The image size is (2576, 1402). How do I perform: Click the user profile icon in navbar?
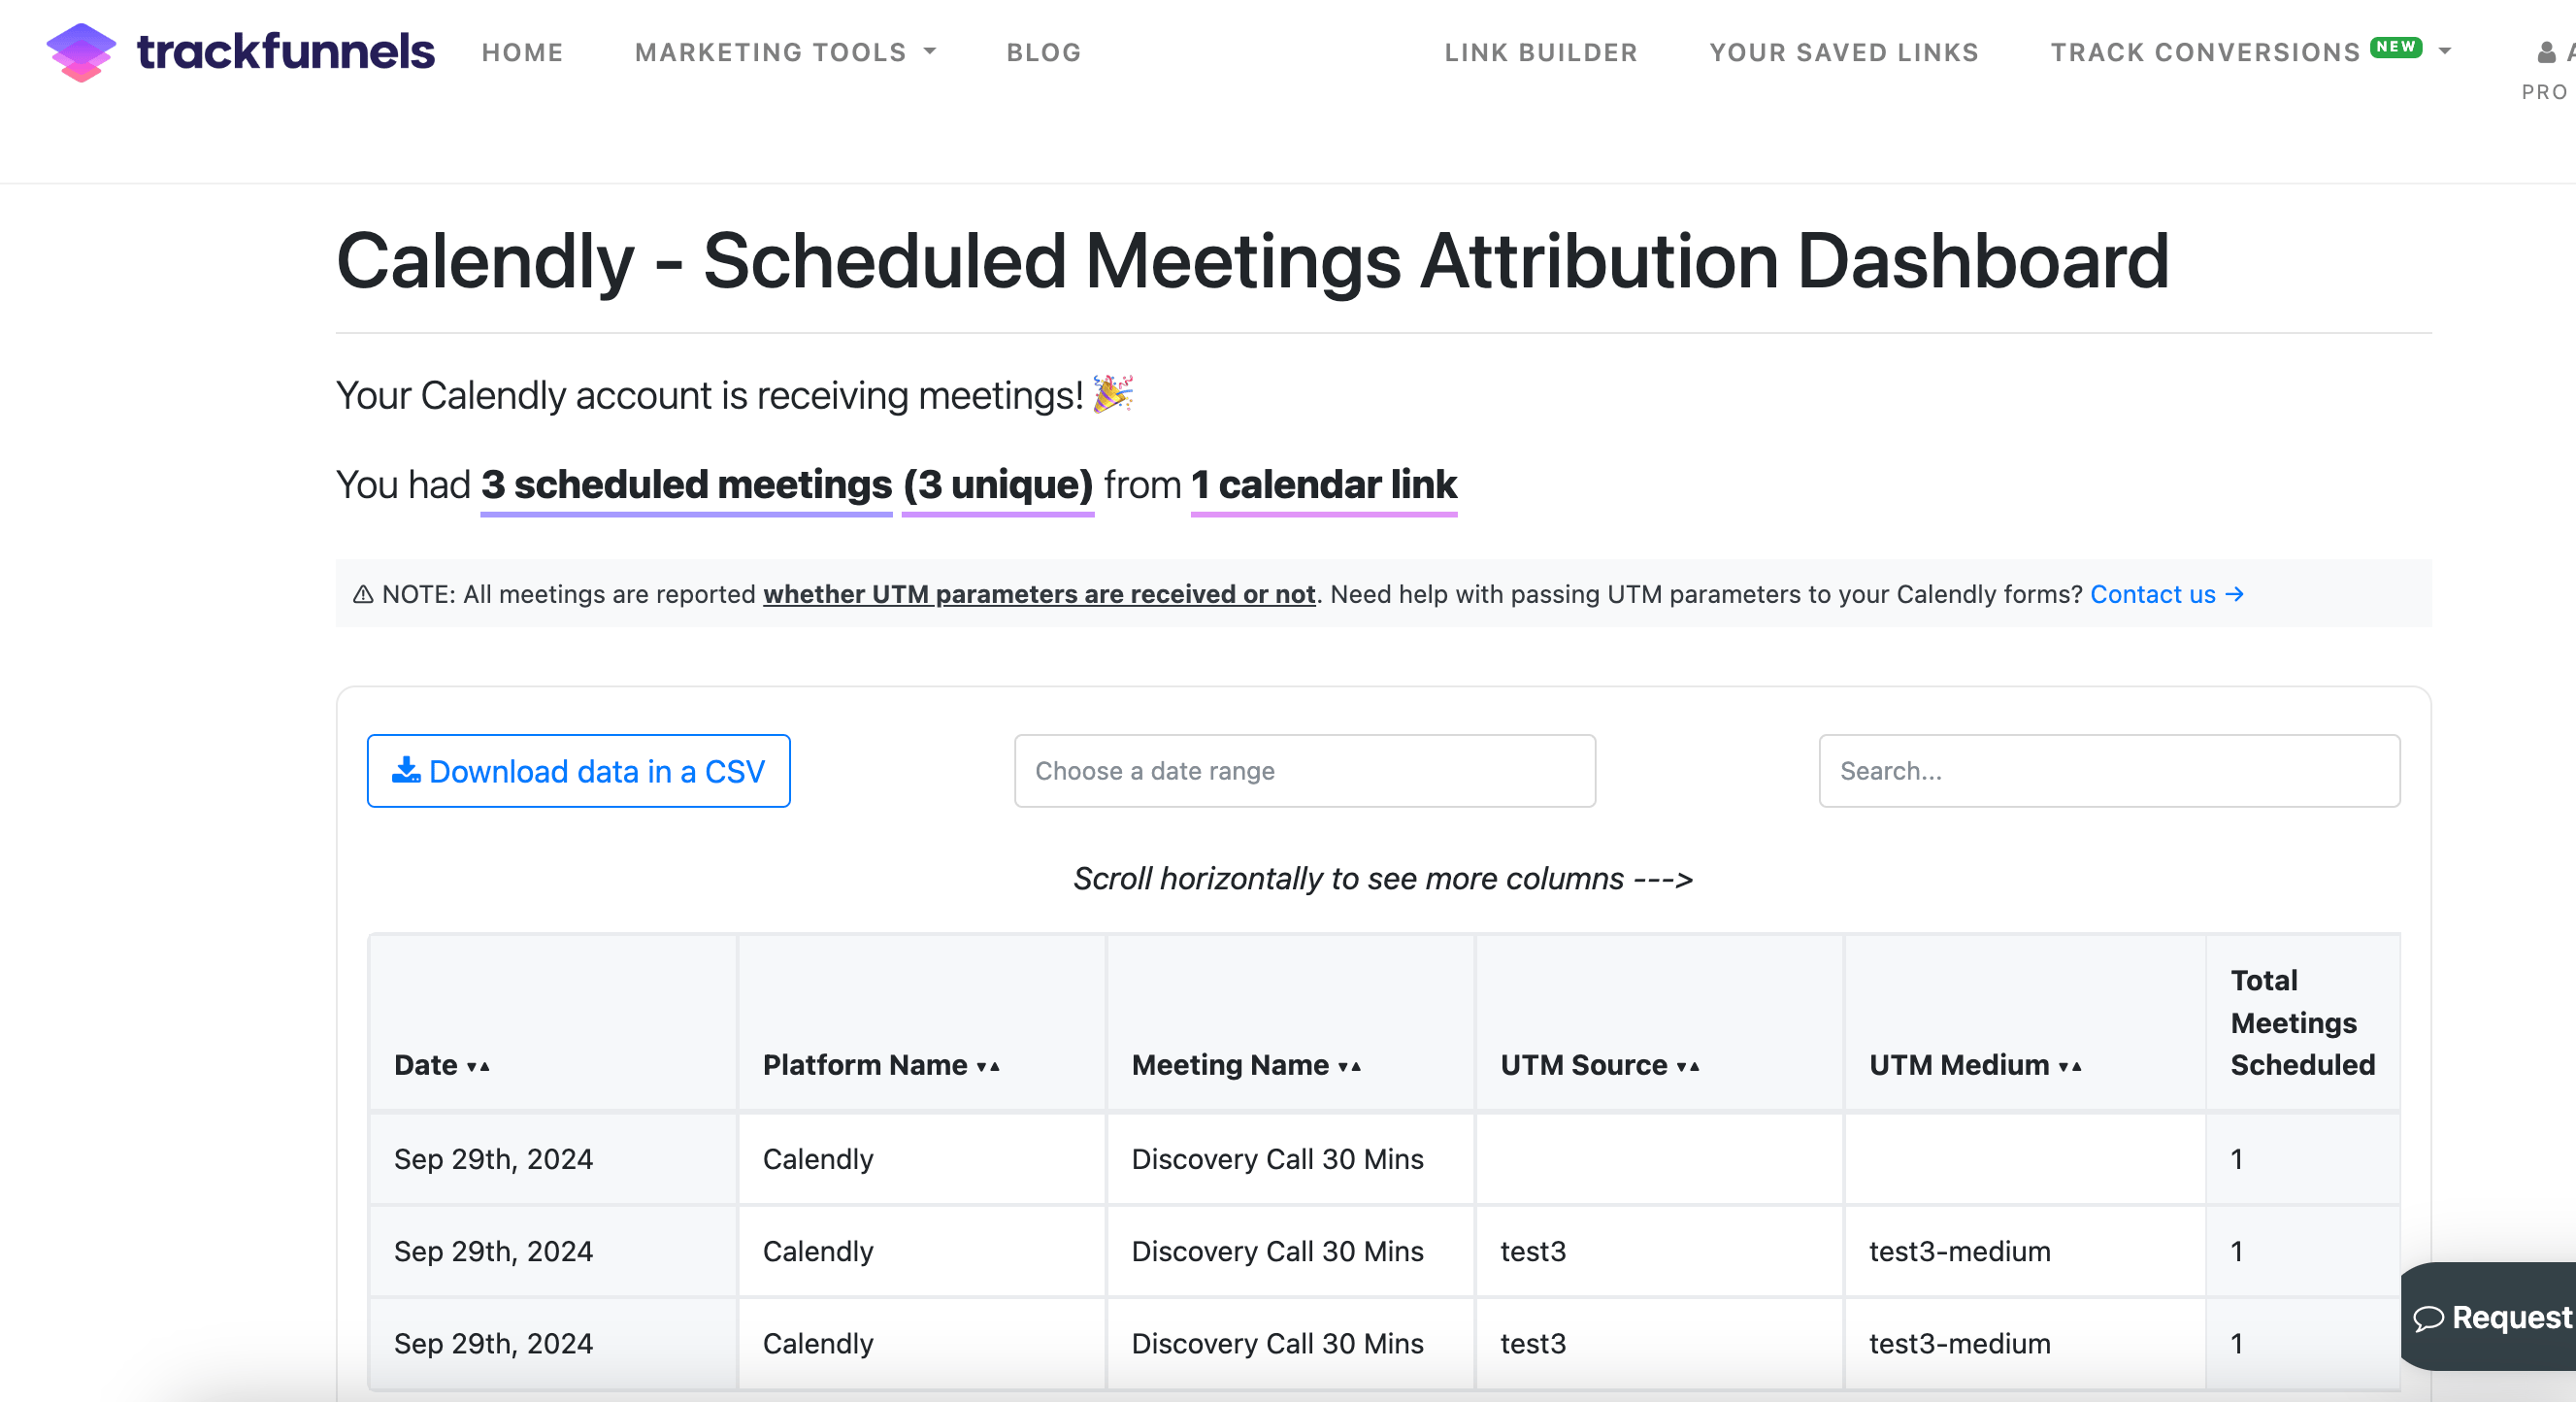point(2546,52)
